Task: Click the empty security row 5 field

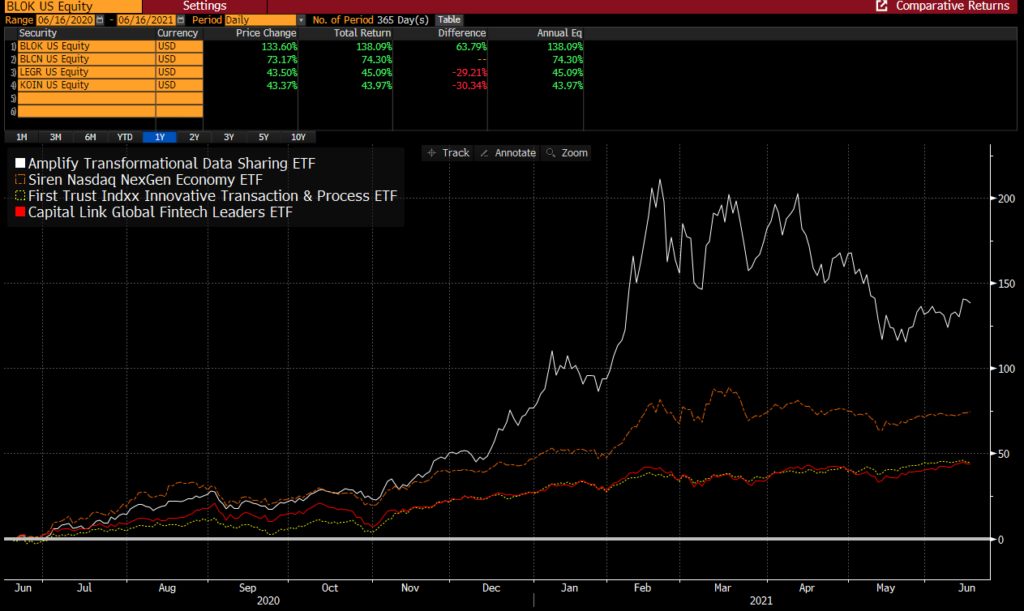Action: click(80, 98)
